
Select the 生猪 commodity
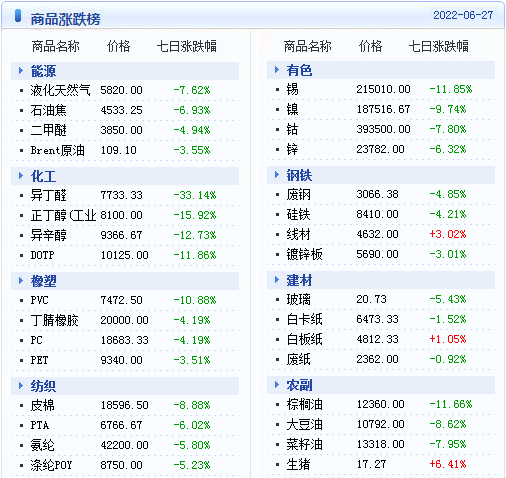pyautogui.click(x=298, y=464)
